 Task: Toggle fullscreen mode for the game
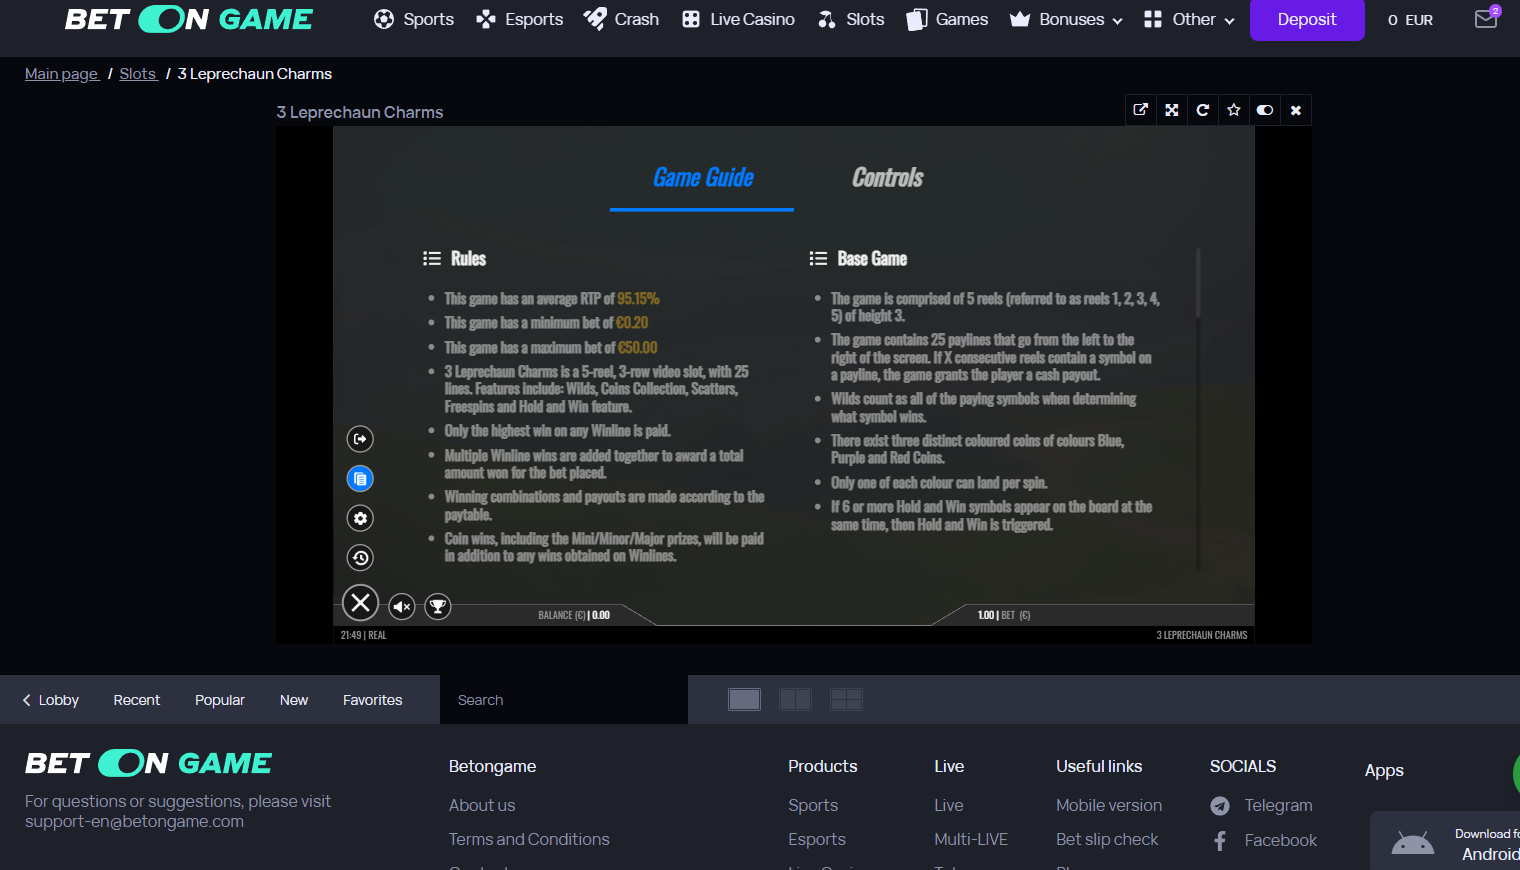pyautogui.click(x=1172, y=110)
